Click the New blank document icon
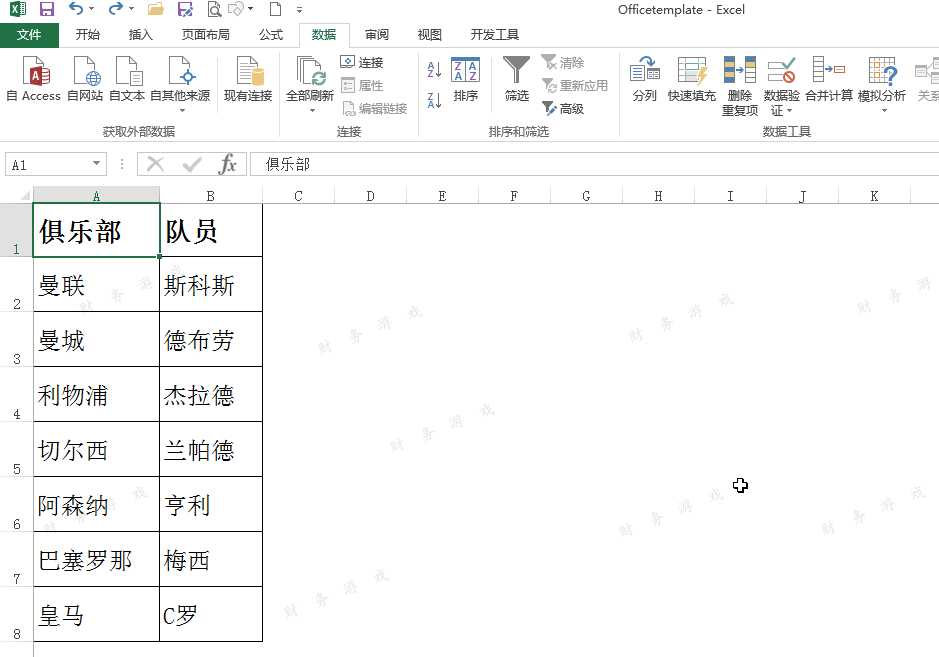This screenshot has width=939, height=657. pos(275,9)
